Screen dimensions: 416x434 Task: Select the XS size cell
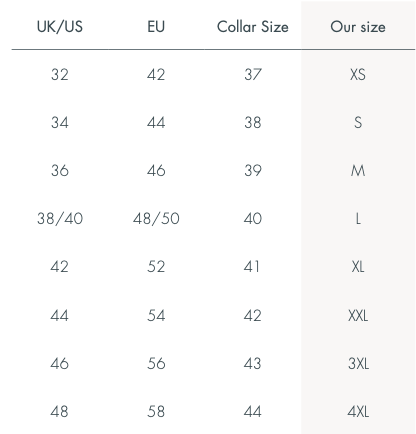(358, 74)
